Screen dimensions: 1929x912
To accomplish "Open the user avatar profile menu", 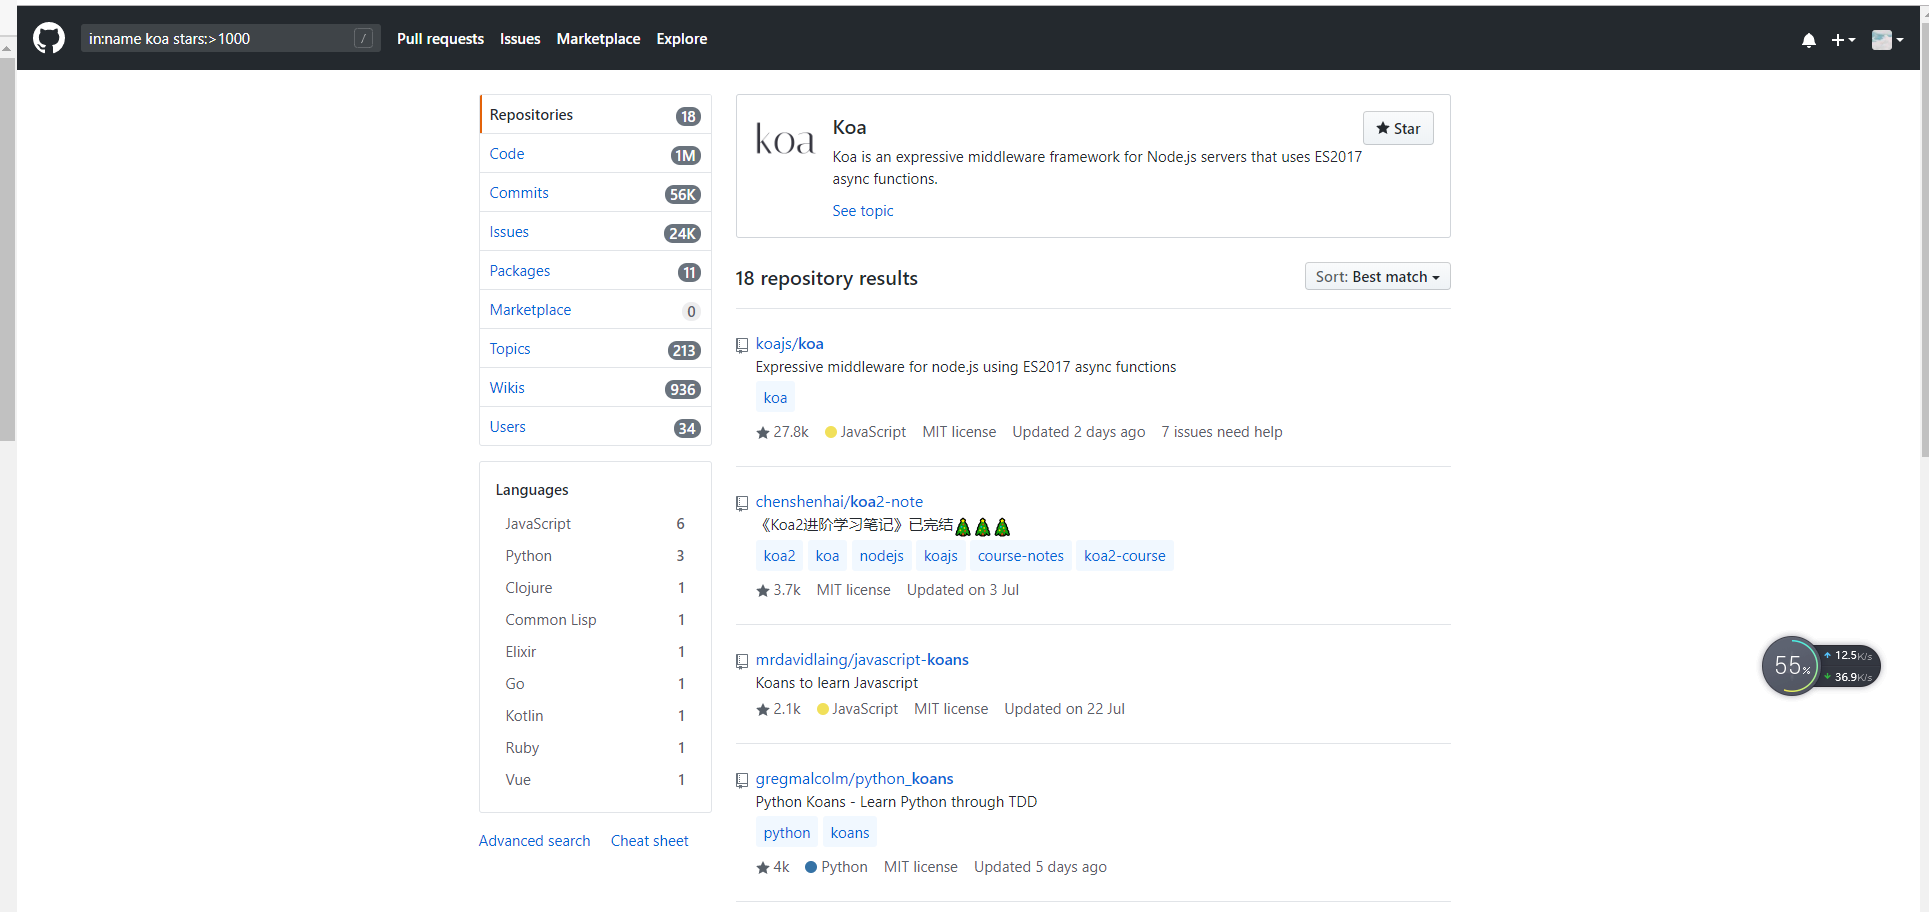I will [x=1886, y=40].
